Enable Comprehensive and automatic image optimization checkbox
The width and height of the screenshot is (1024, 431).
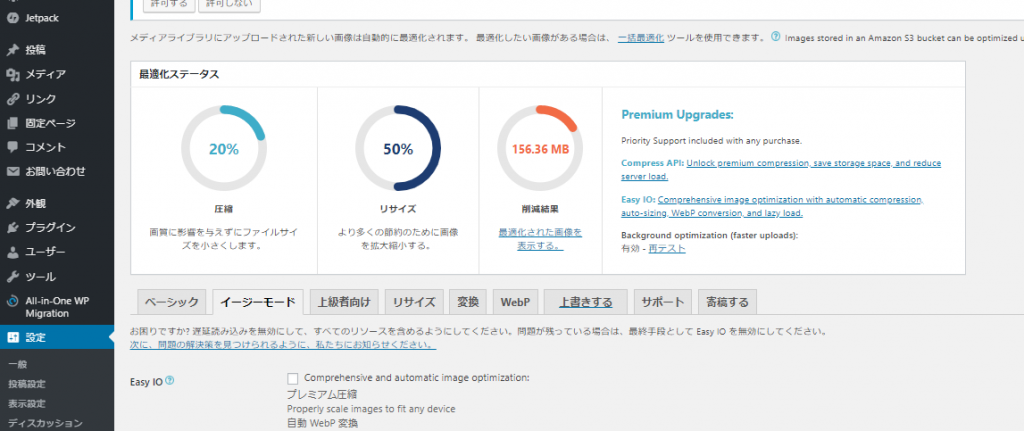293,378
